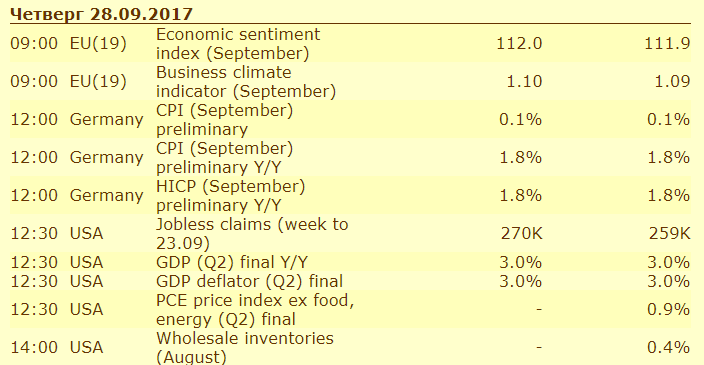
Task: Select the Economic sentiment index (September) row
Action: [350, 44]
